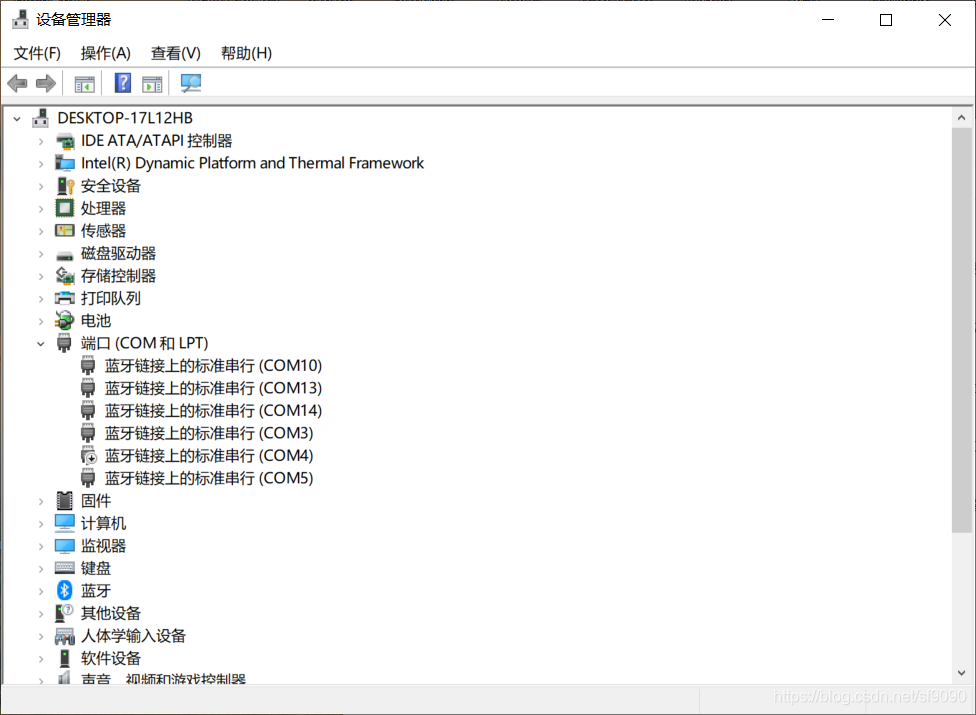Click the IDE ATA/ATAPI 控制器 device icon
Image resolution: width=976 pixels, height=715 pixels.
65,141
